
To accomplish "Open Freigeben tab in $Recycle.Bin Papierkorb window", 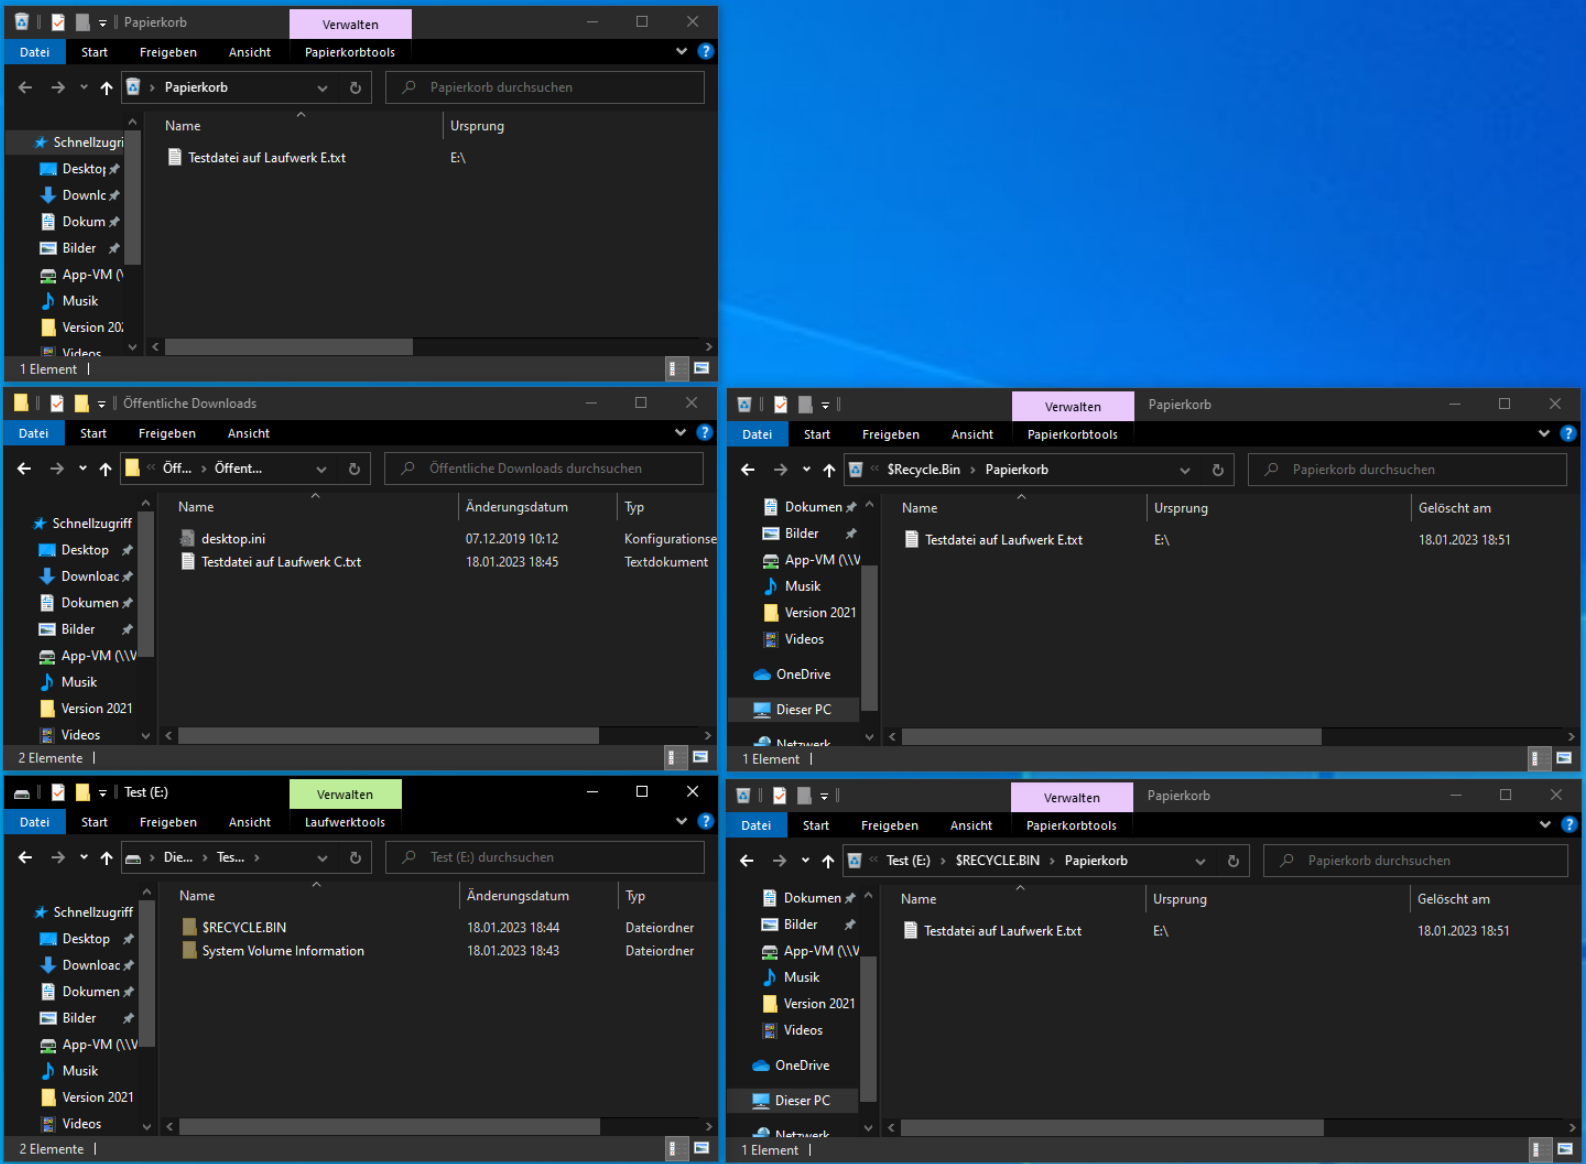I will [890, 434].
